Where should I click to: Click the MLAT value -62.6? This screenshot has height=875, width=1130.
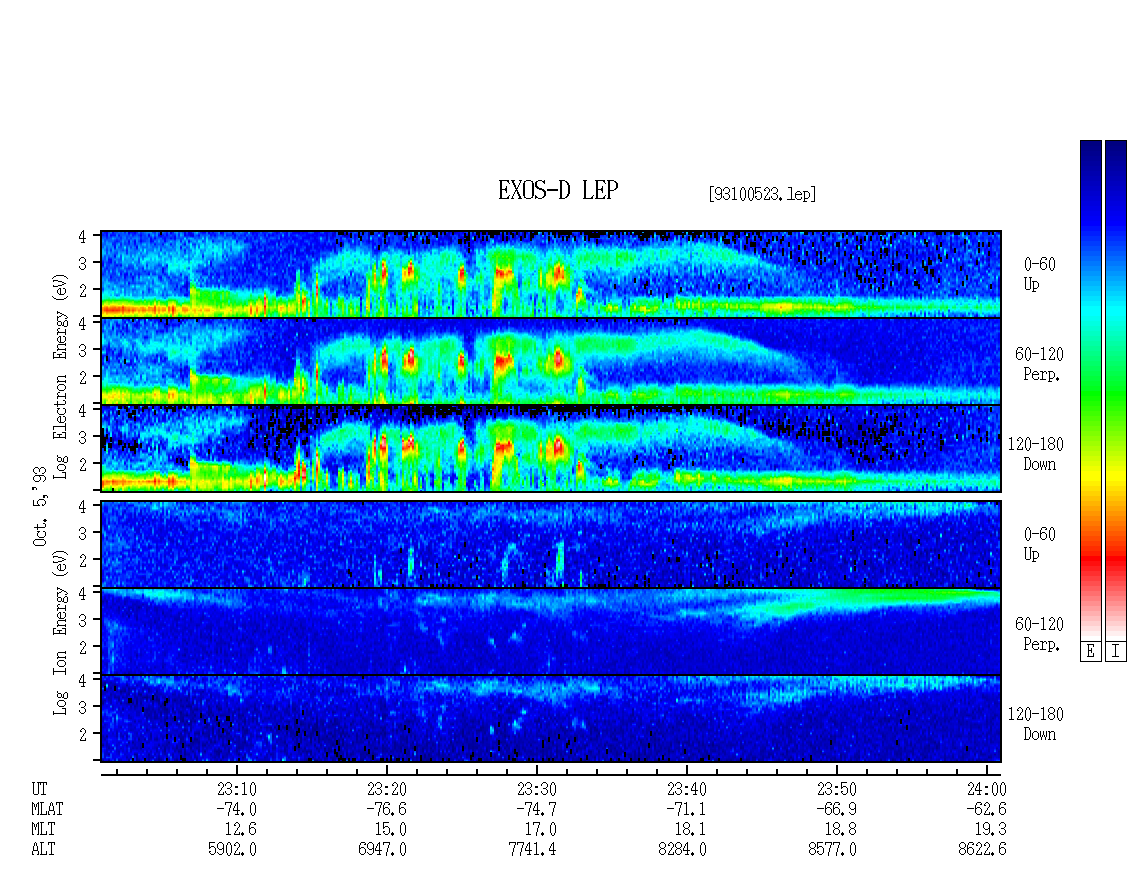click(987, 809)
